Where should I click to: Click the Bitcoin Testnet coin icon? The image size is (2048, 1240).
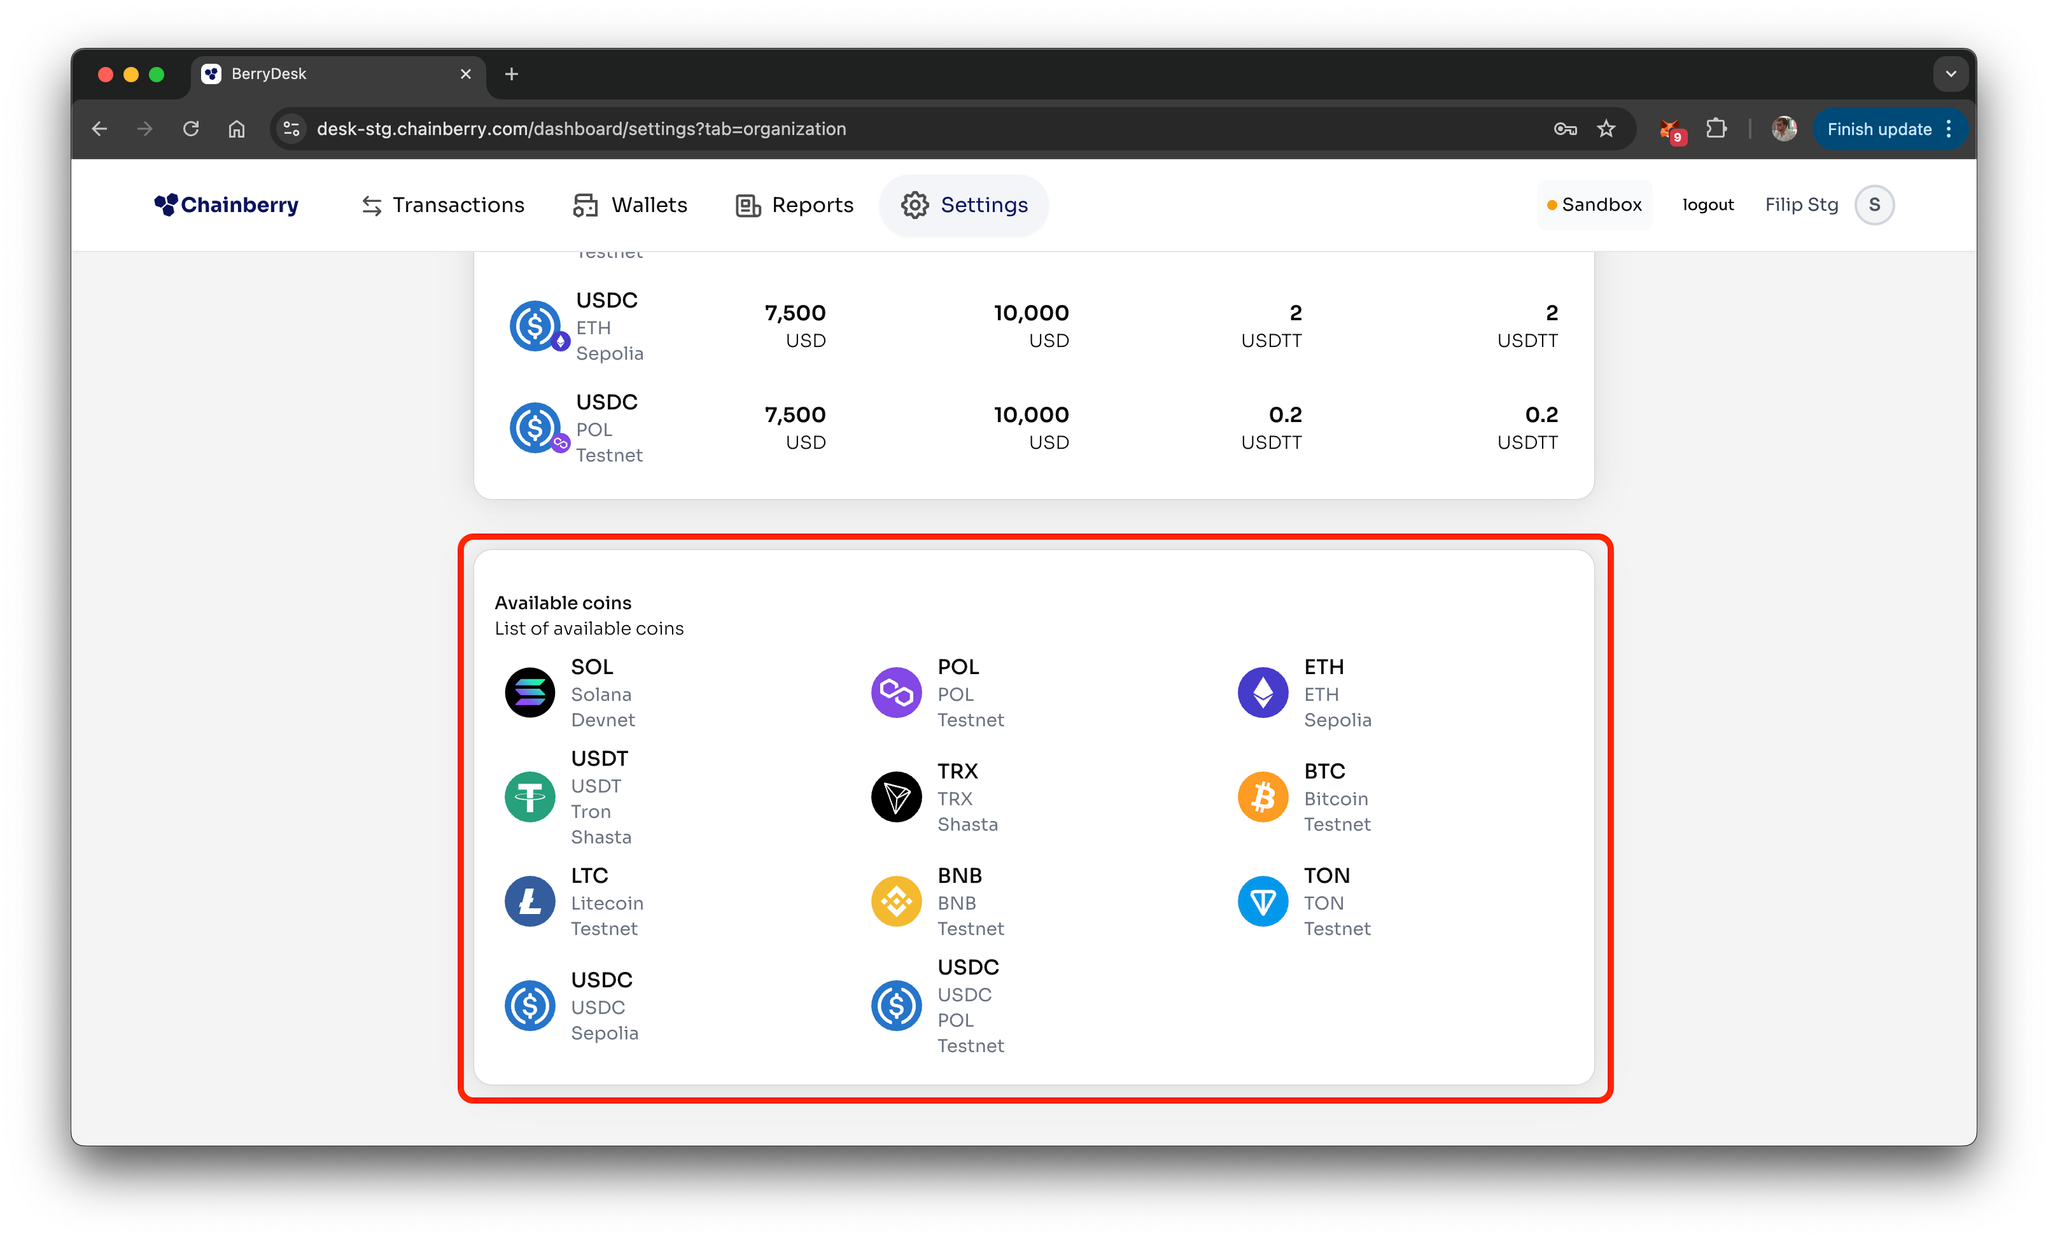1262,797
